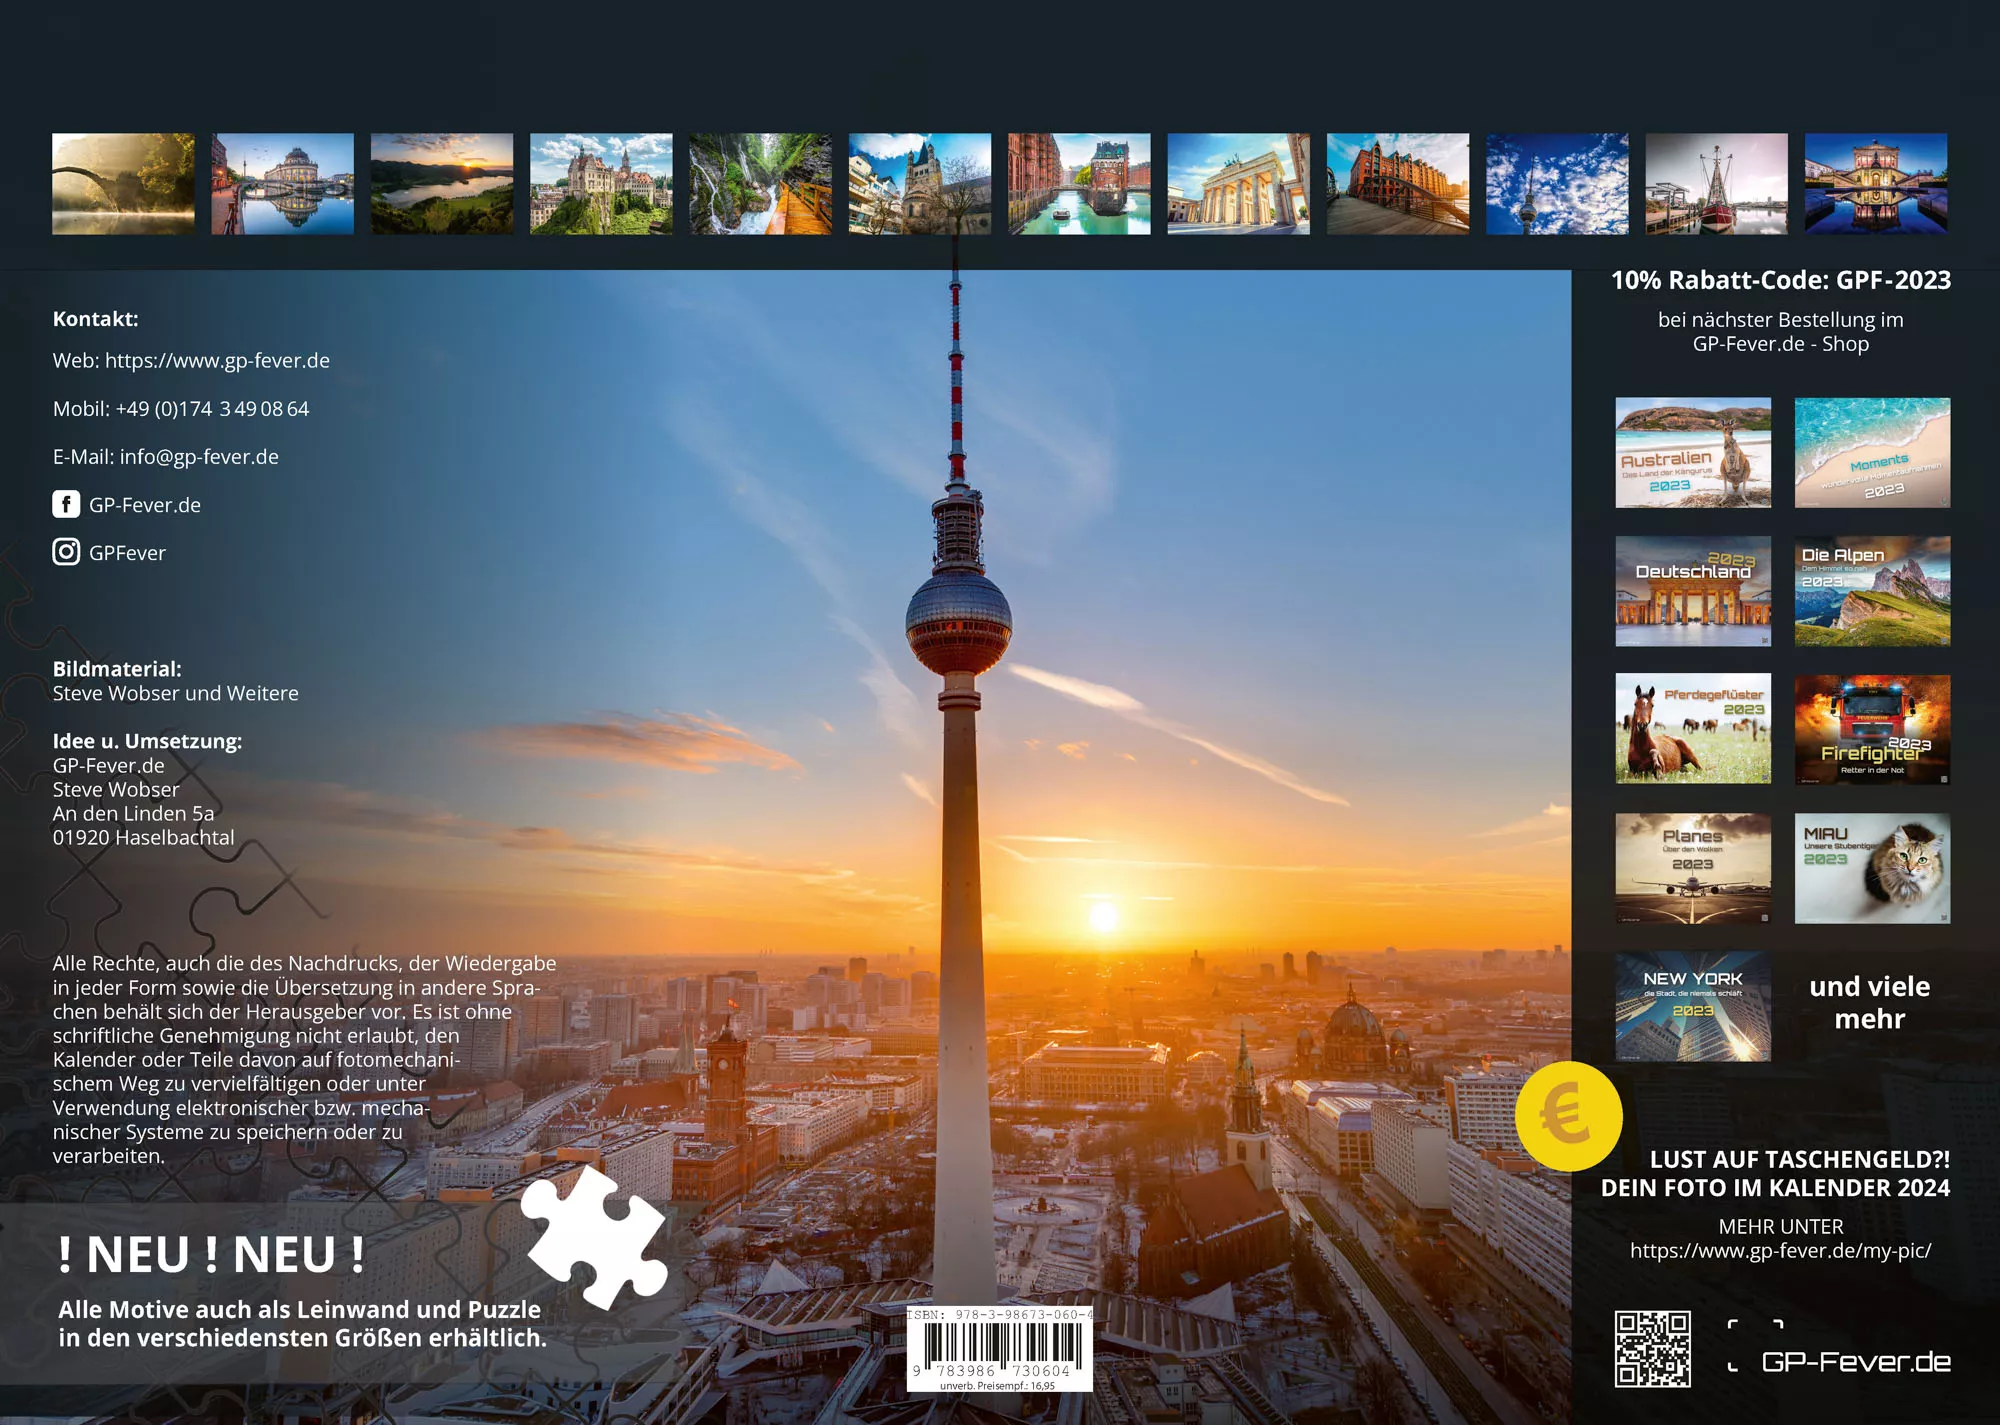Click 'bei nächster Bestellung im' text
Screen dimensions: 2000x1425
[1781, 320]
